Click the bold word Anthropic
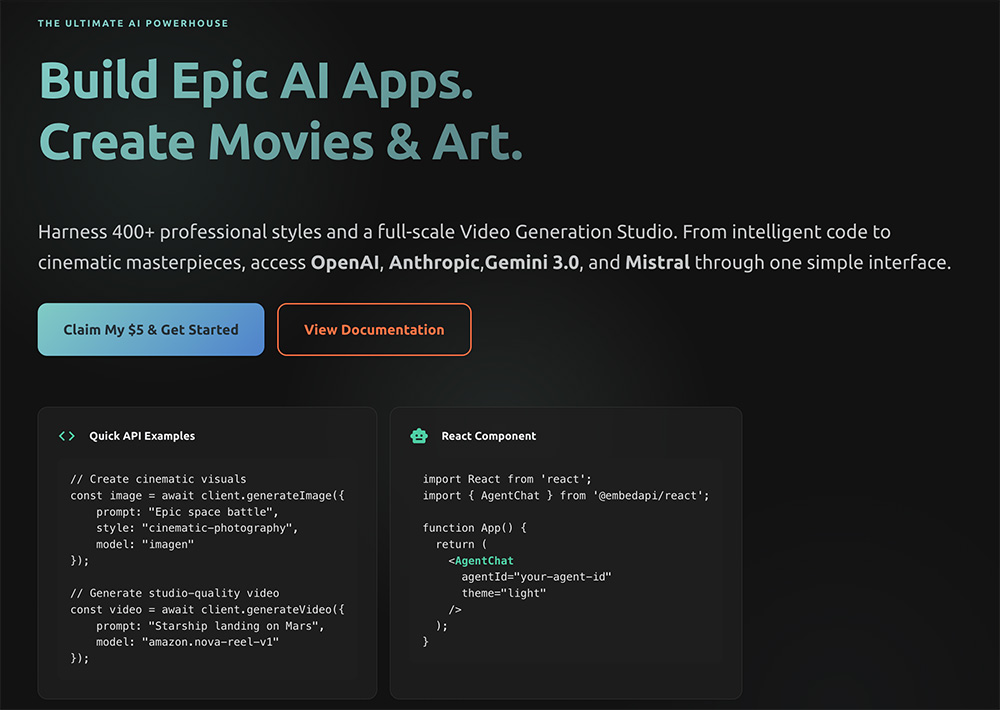The image size is (1000, 710). click(x=434, y=262)
